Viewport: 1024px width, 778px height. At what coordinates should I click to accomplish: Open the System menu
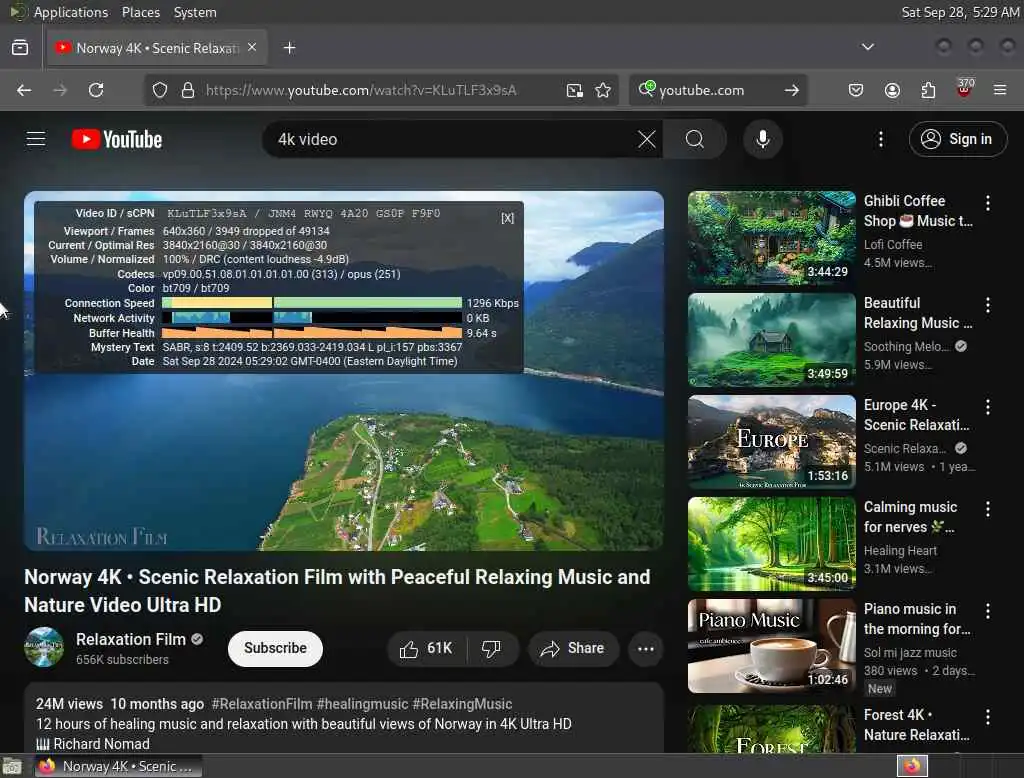point(195,12)
